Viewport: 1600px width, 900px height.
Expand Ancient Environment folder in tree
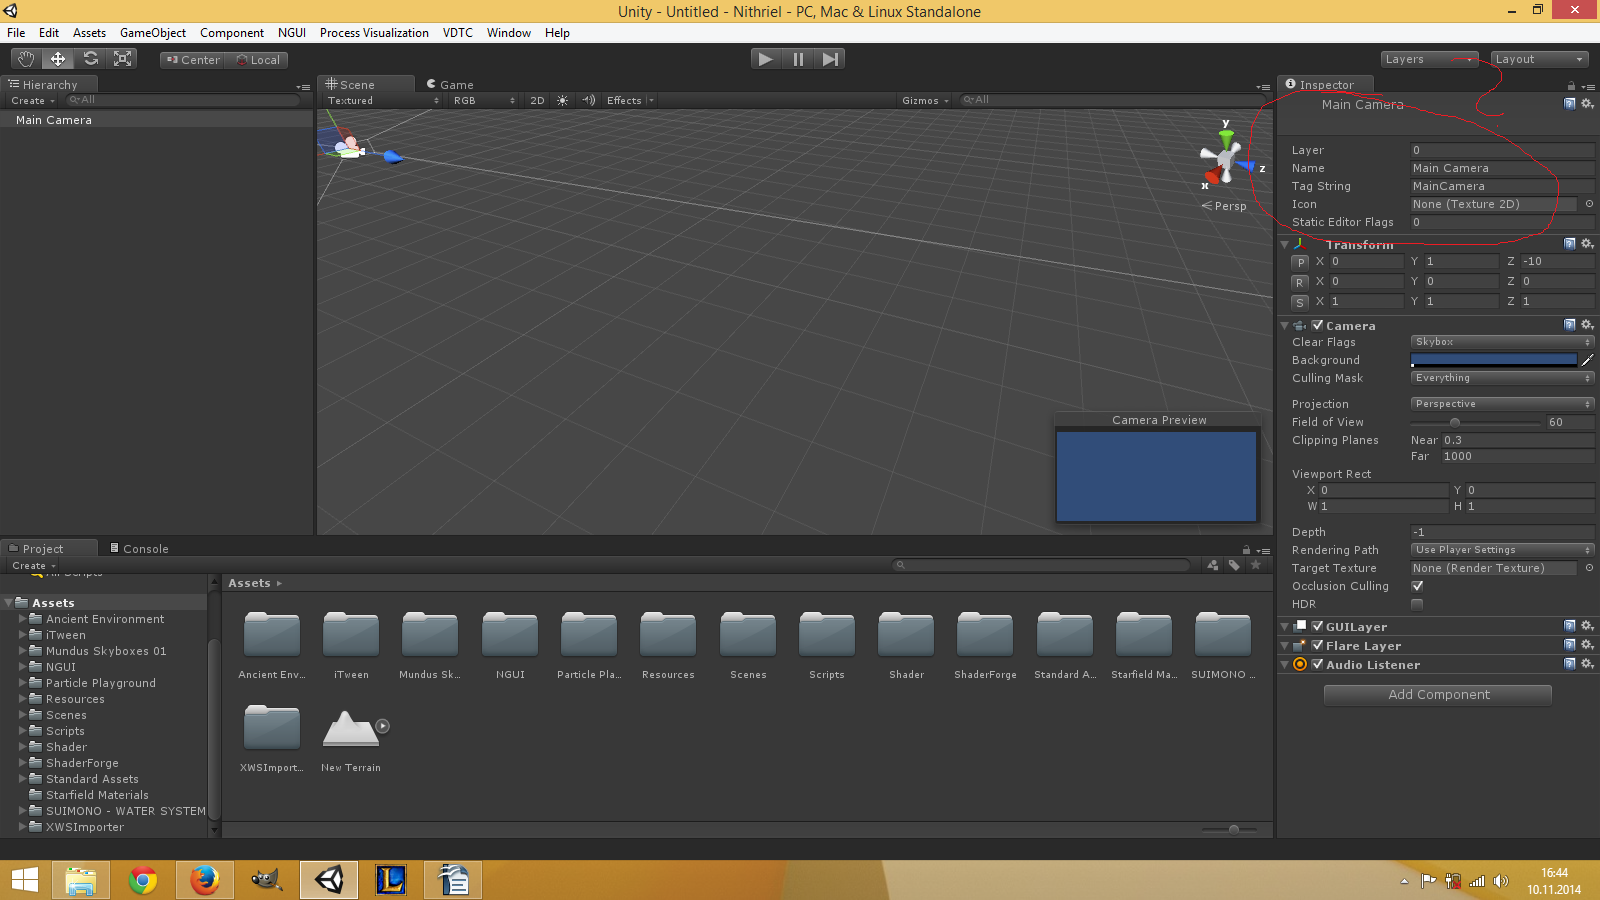[23, 619]
